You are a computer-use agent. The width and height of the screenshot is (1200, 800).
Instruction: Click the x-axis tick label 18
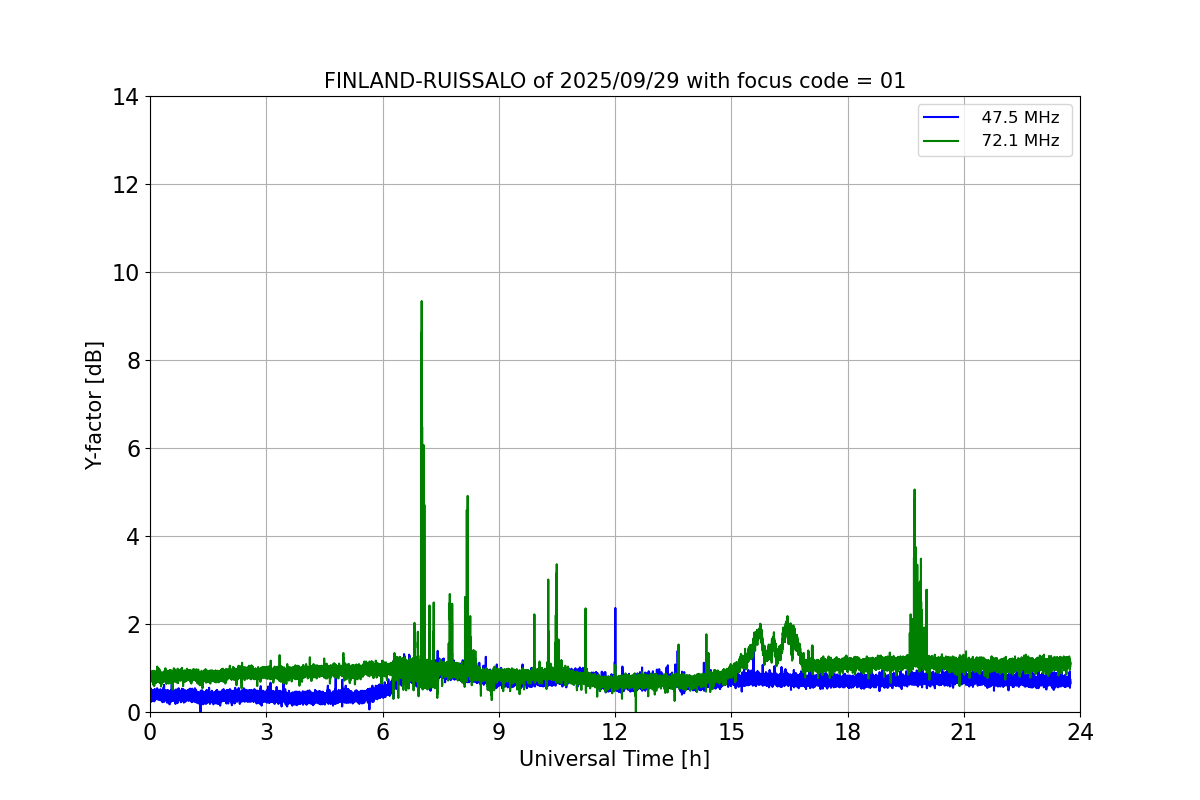(848, 732)
